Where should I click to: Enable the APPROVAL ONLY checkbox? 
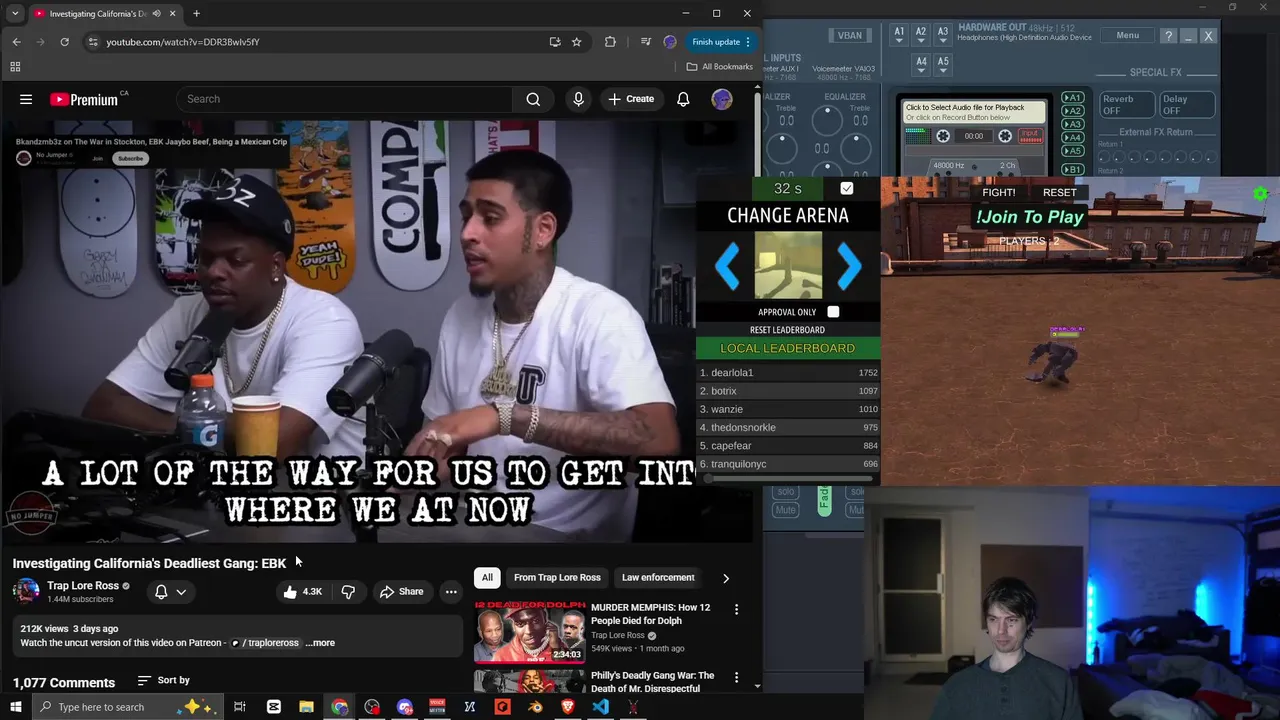click(x=833, y=312)
